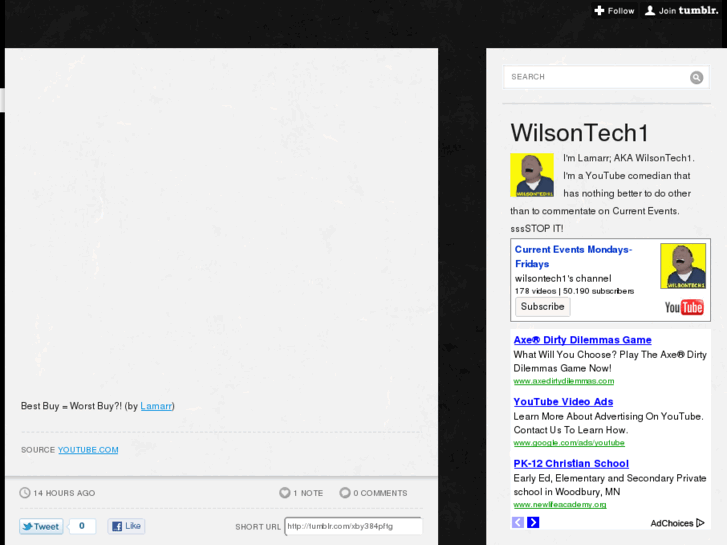Screen dimensions: 727x545
Task: Click the AdChoices triangle icon
Action: click(x=700, y=523)
